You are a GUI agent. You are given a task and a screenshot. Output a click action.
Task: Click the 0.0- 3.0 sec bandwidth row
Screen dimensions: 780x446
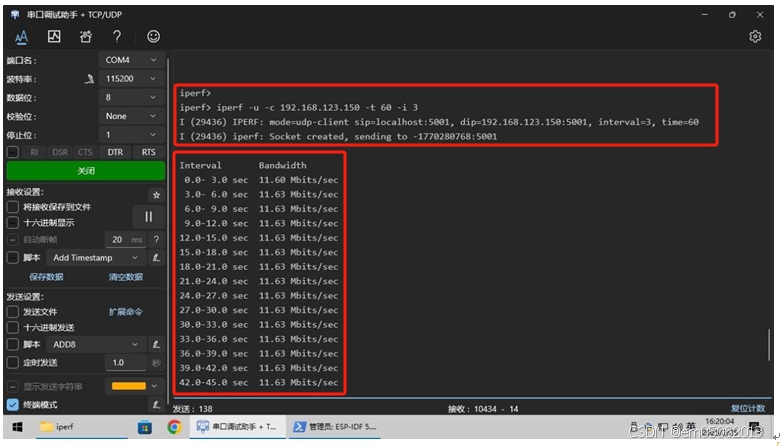click(260, 180)
